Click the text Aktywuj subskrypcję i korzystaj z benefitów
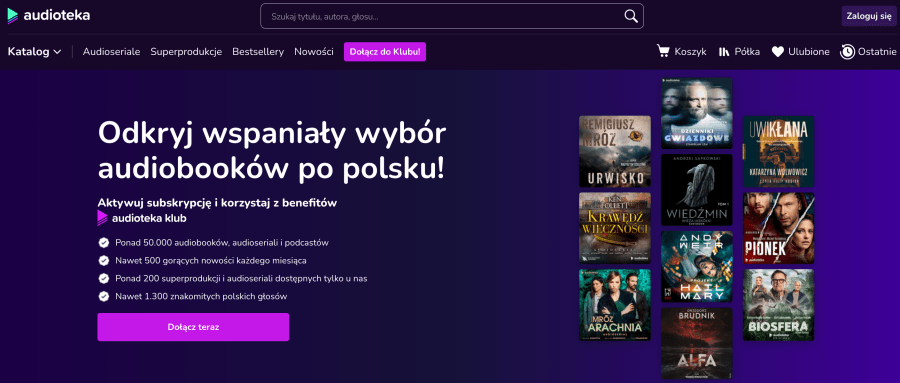900x383 pixels. click(217, 203)
